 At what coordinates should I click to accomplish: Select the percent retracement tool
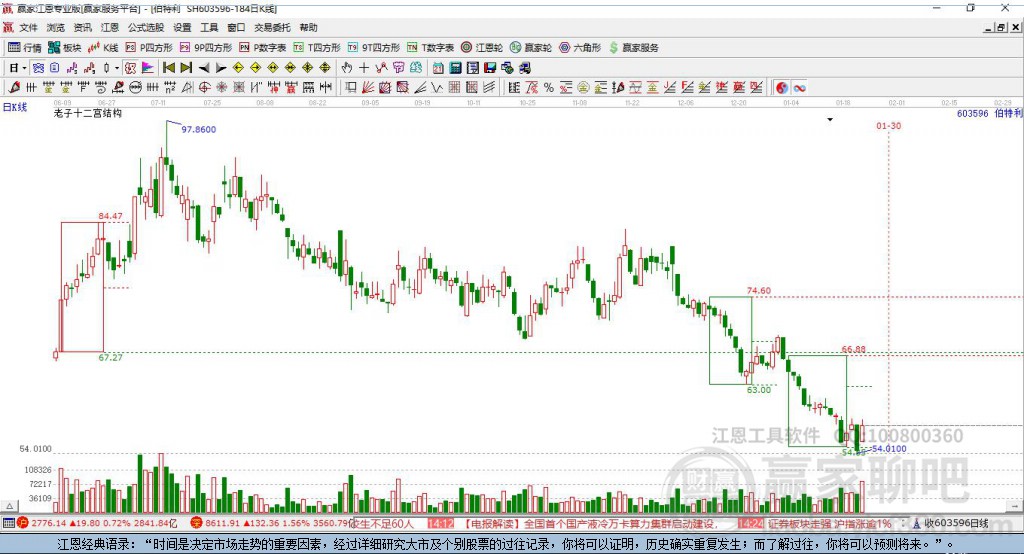coord(549,88)
